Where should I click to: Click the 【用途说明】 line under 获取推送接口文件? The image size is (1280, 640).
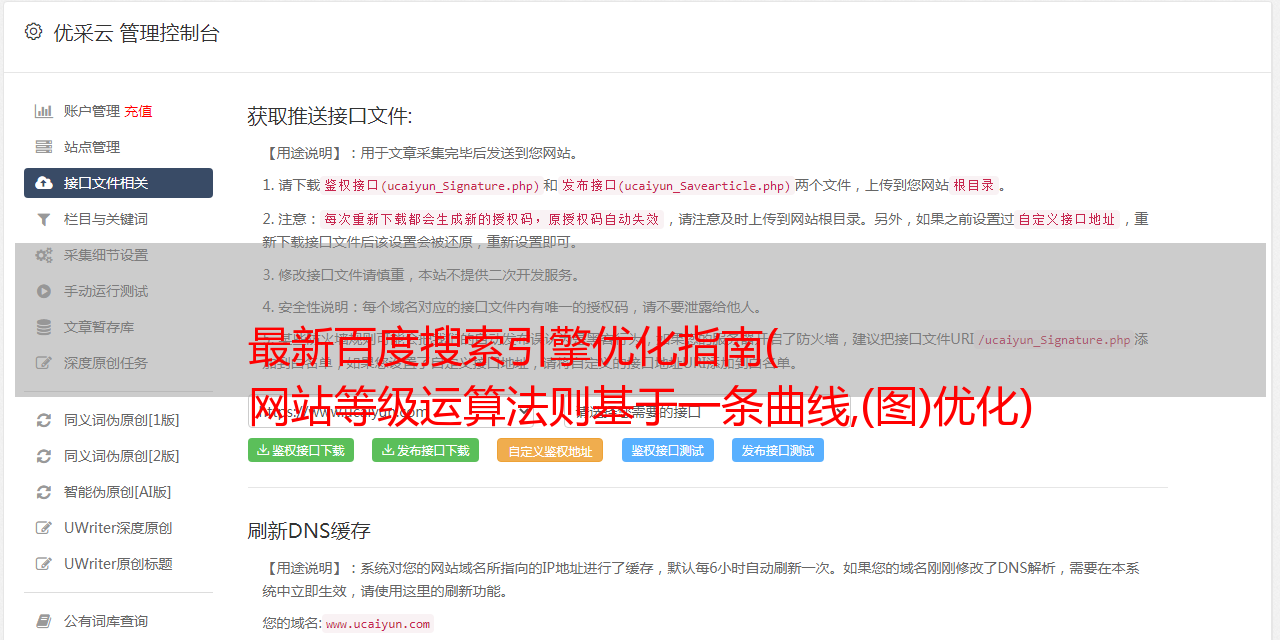click(x=420, y=153)
